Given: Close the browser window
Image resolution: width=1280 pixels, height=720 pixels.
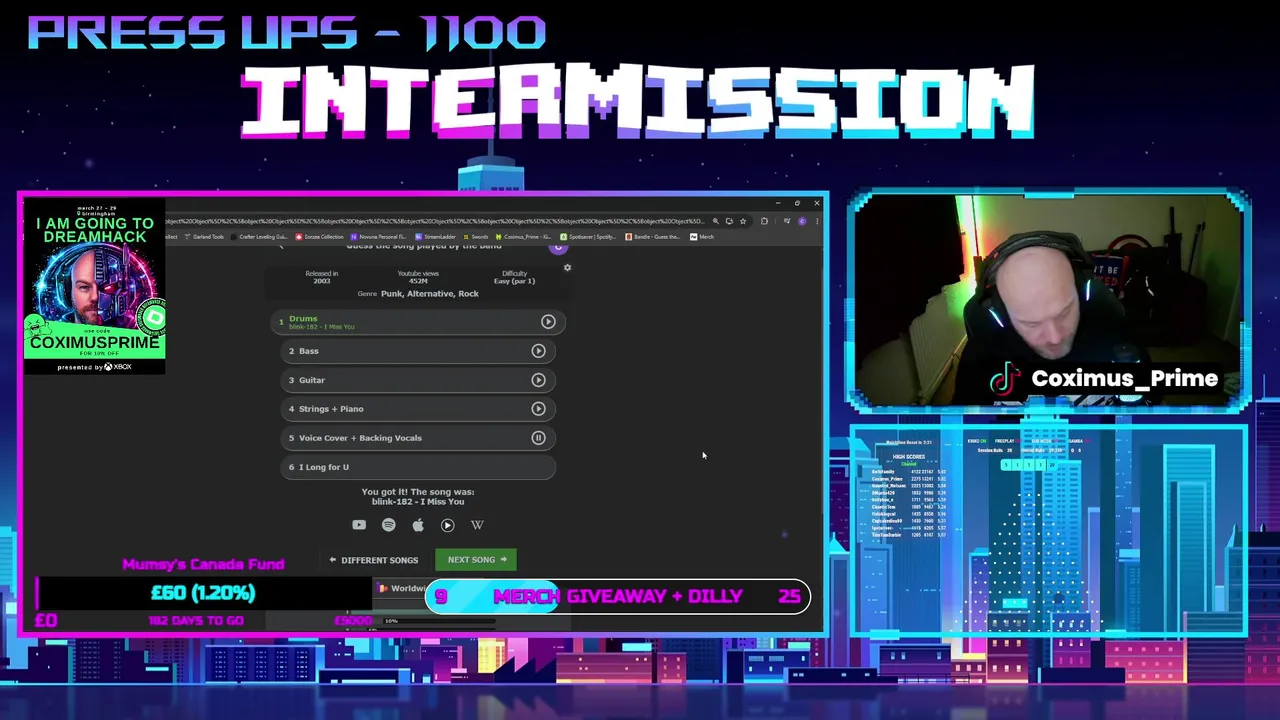Looking at the screenshot, I should [x=816, y=203].
